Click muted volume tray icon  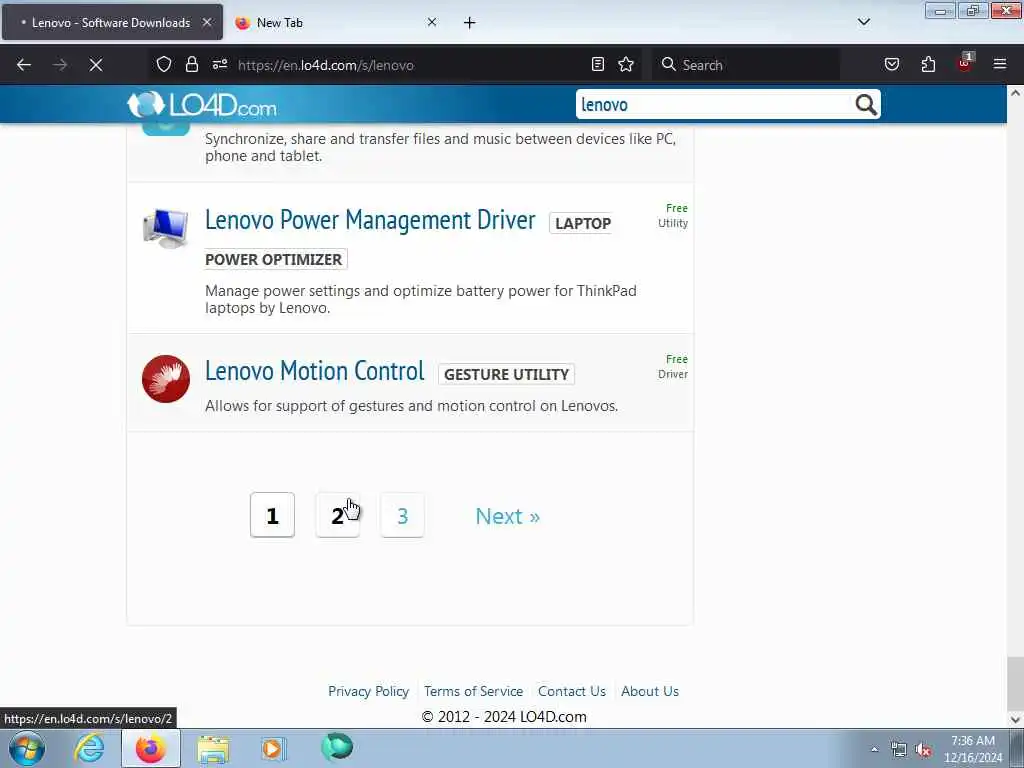tap(923, 750)
